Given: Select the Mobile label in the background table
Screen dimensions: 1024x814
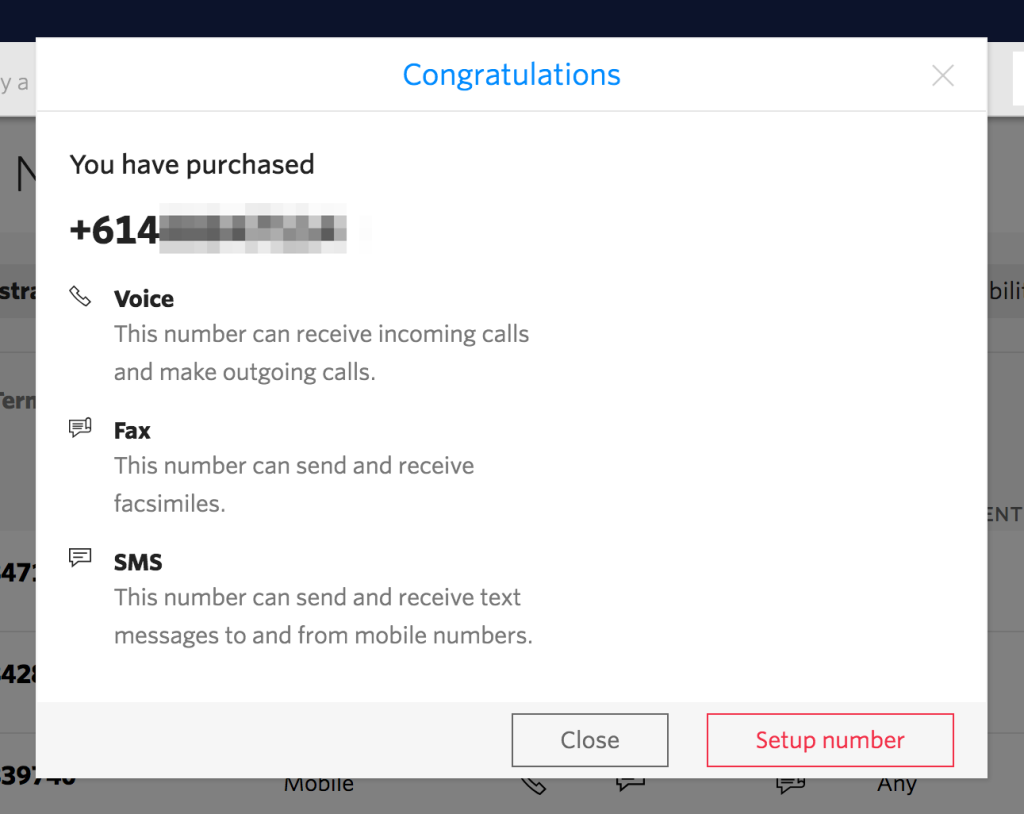Looking at the screenshot, I should (318, 785).
